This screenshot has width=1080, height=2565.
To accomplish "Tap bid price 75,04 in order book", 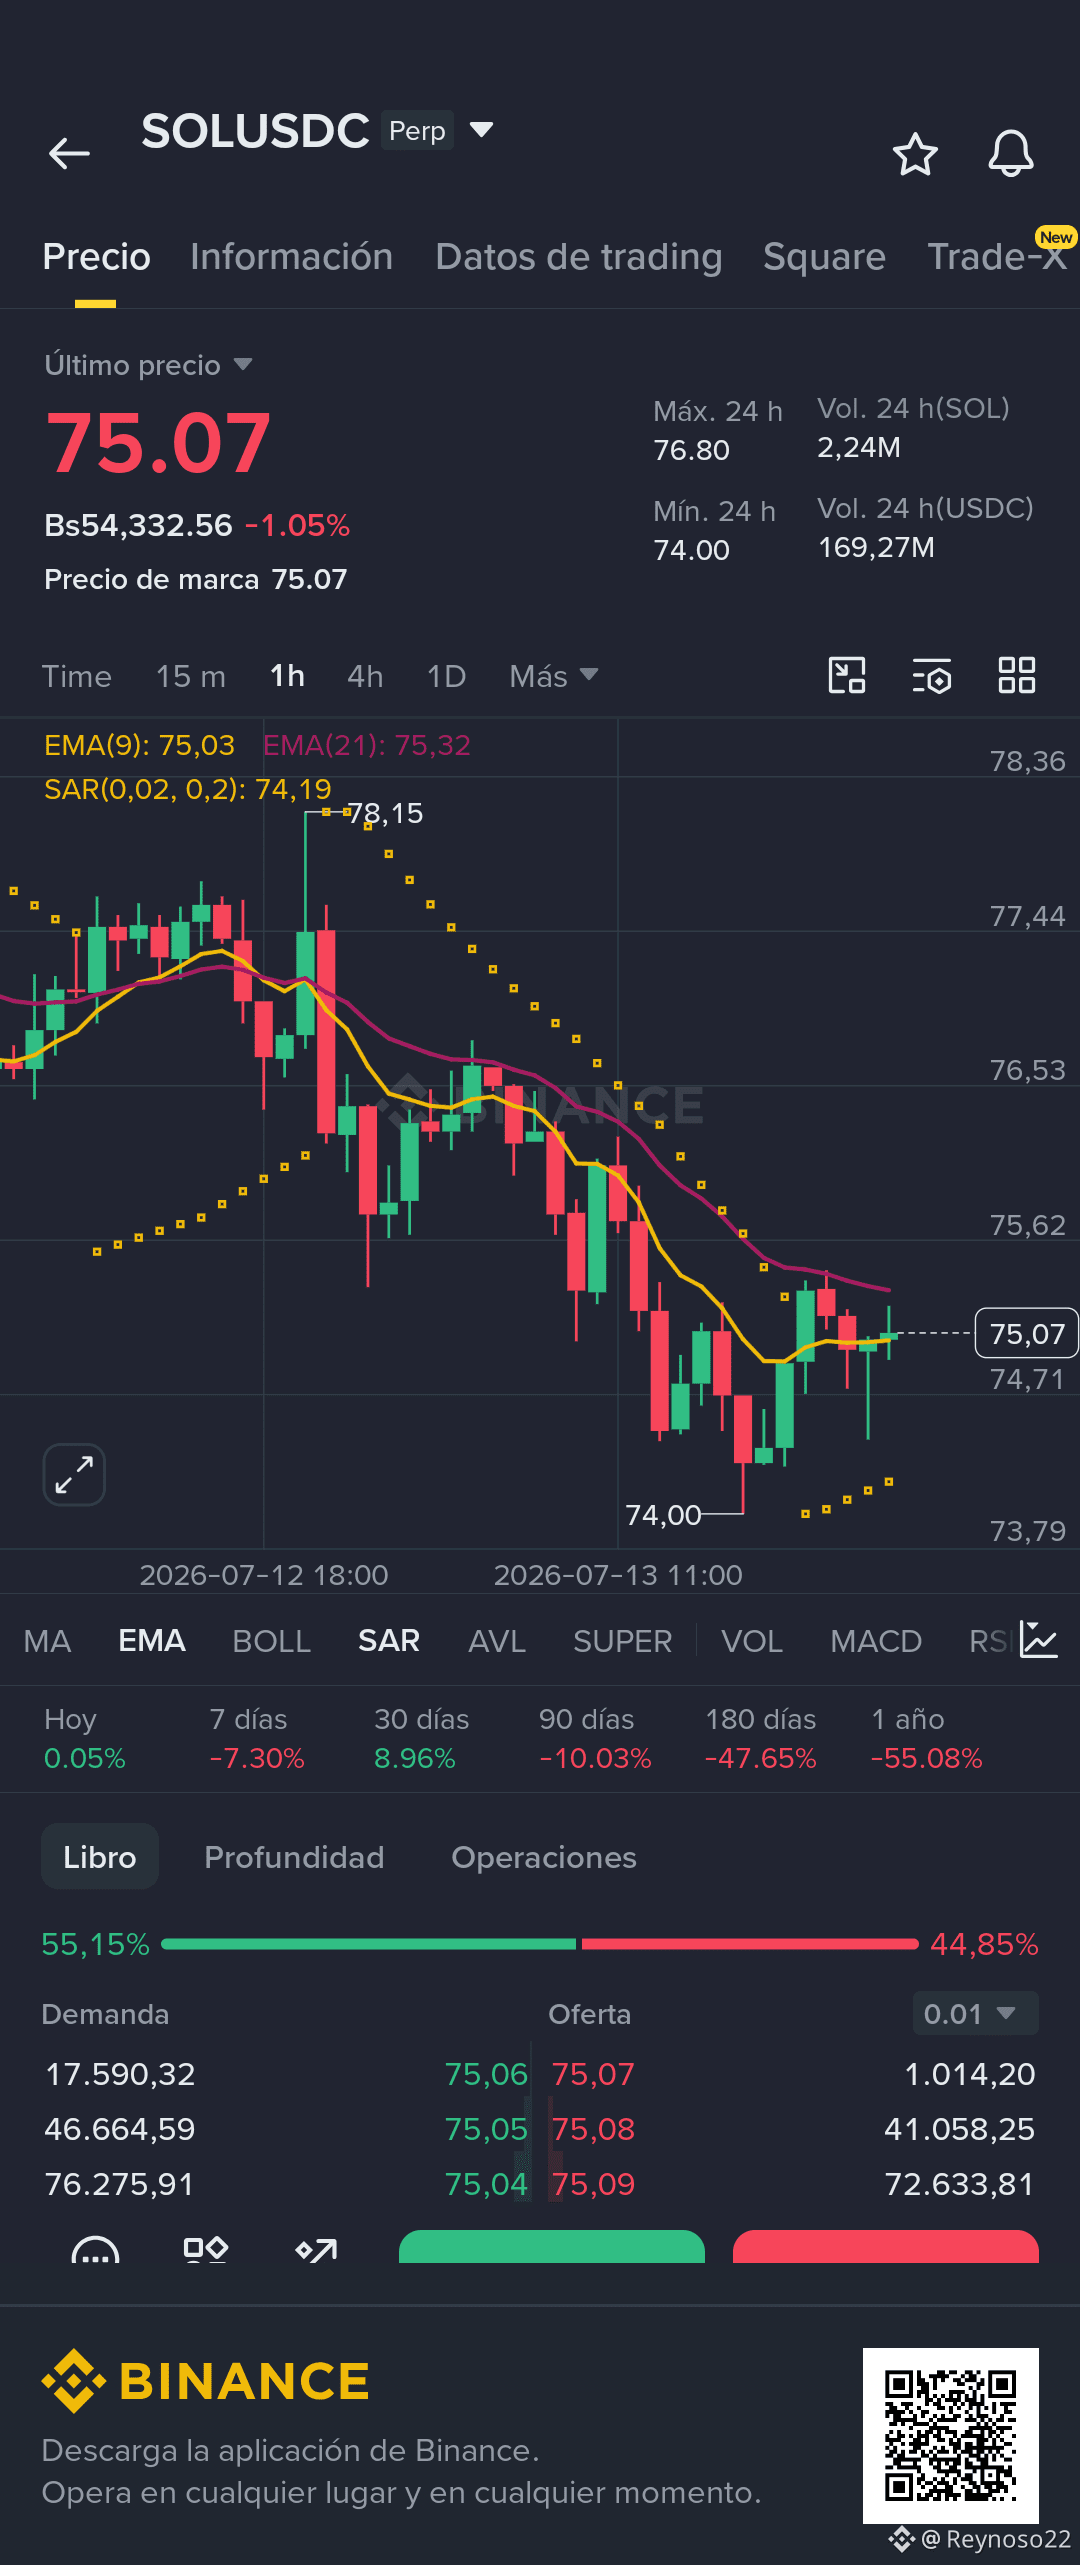I will pyautogui.click(x=485, y=2184).
